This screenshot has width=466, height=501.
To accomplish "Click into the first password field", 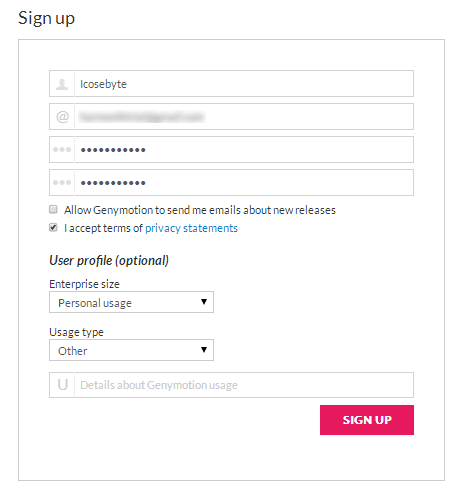I will click(x=244, y=150).
